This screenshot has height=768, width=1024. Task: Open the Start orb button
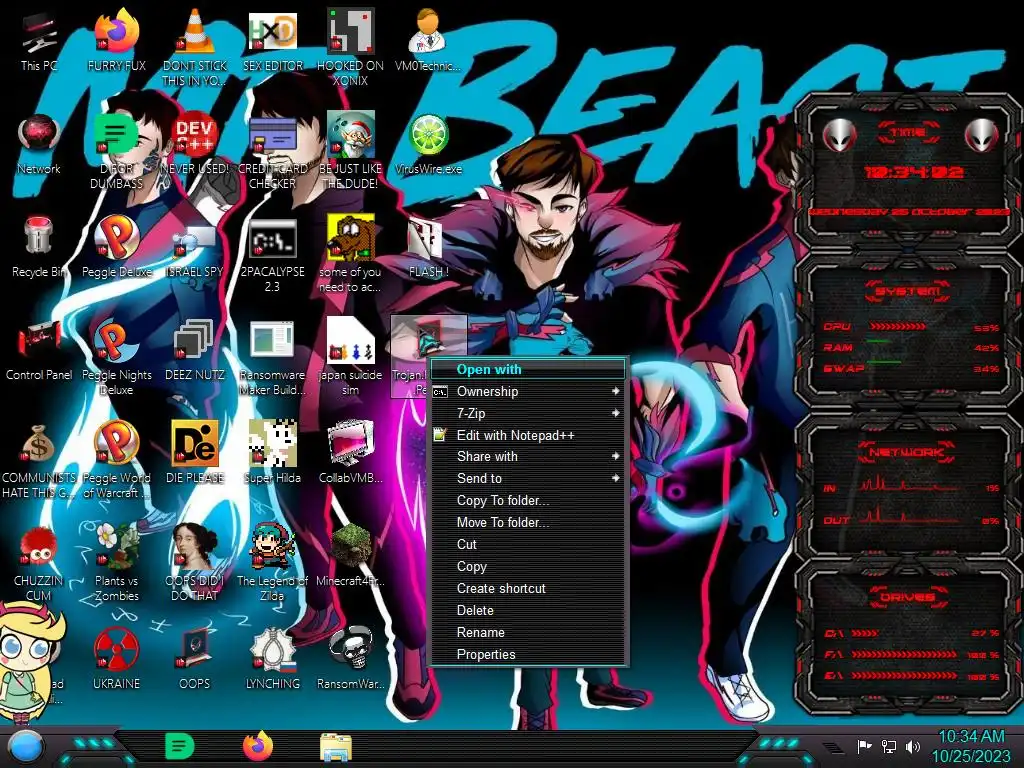tap(25, 747)
